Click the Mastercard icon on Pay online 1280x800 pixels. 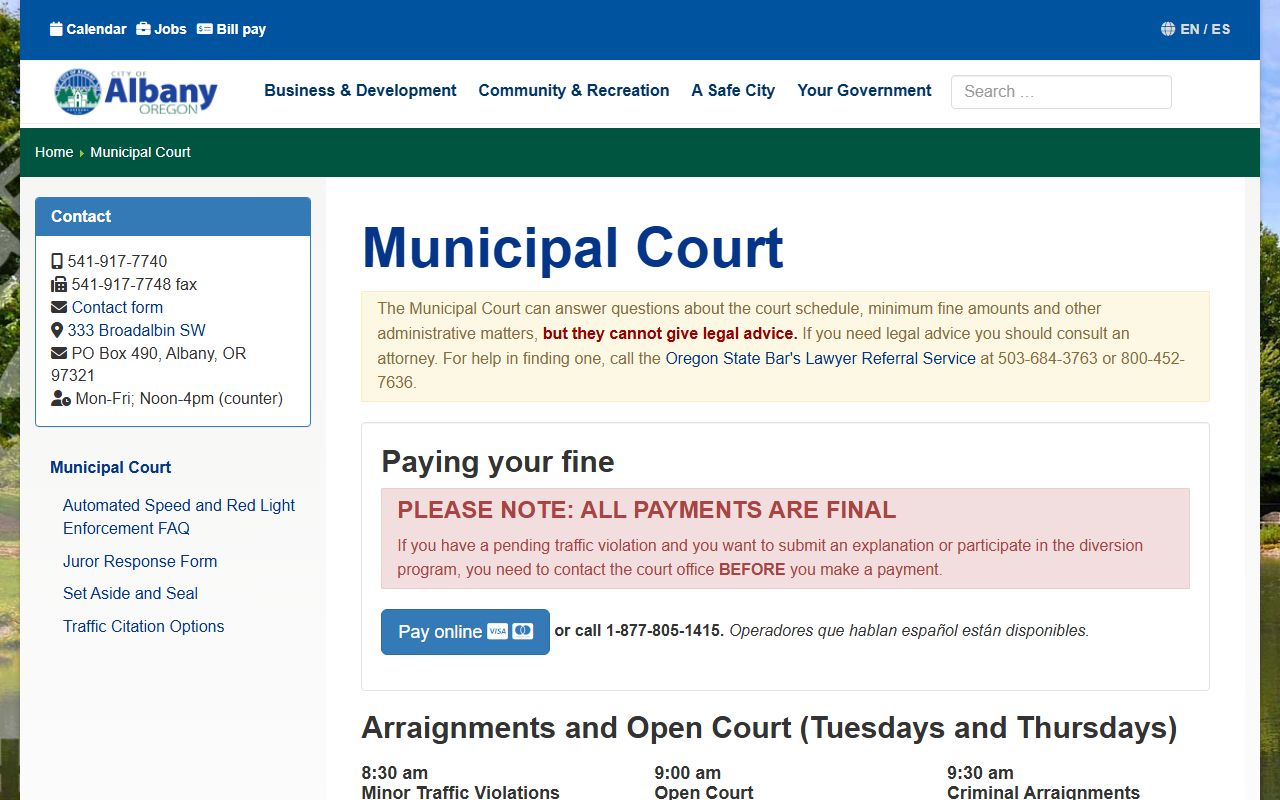tap(523, 632)
